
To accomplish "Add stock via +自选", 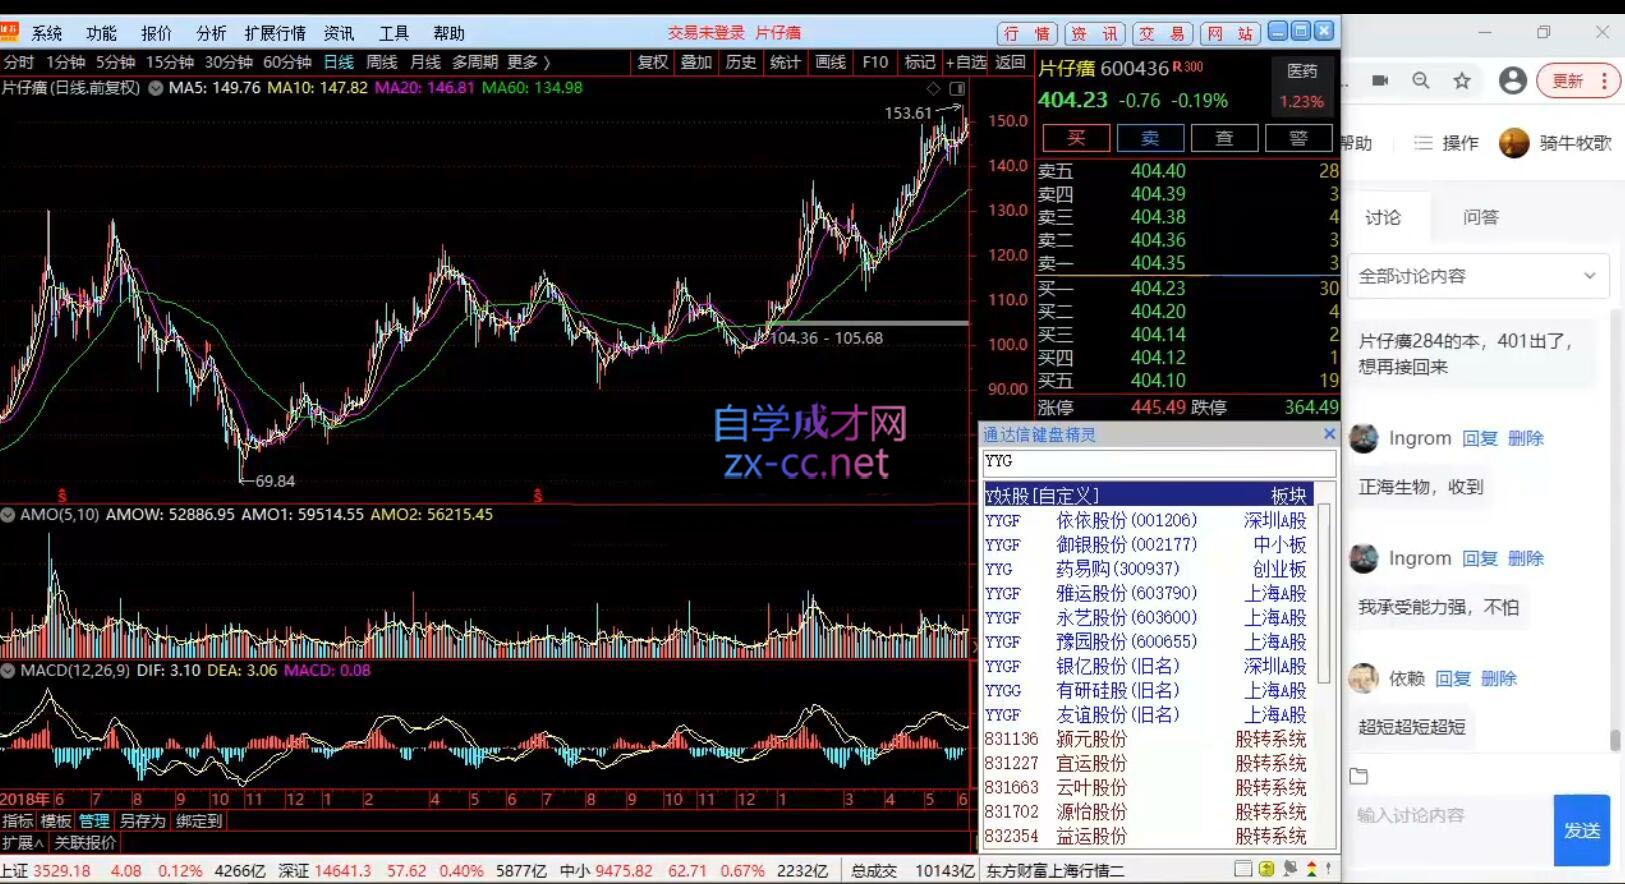I will click(966, 62).
